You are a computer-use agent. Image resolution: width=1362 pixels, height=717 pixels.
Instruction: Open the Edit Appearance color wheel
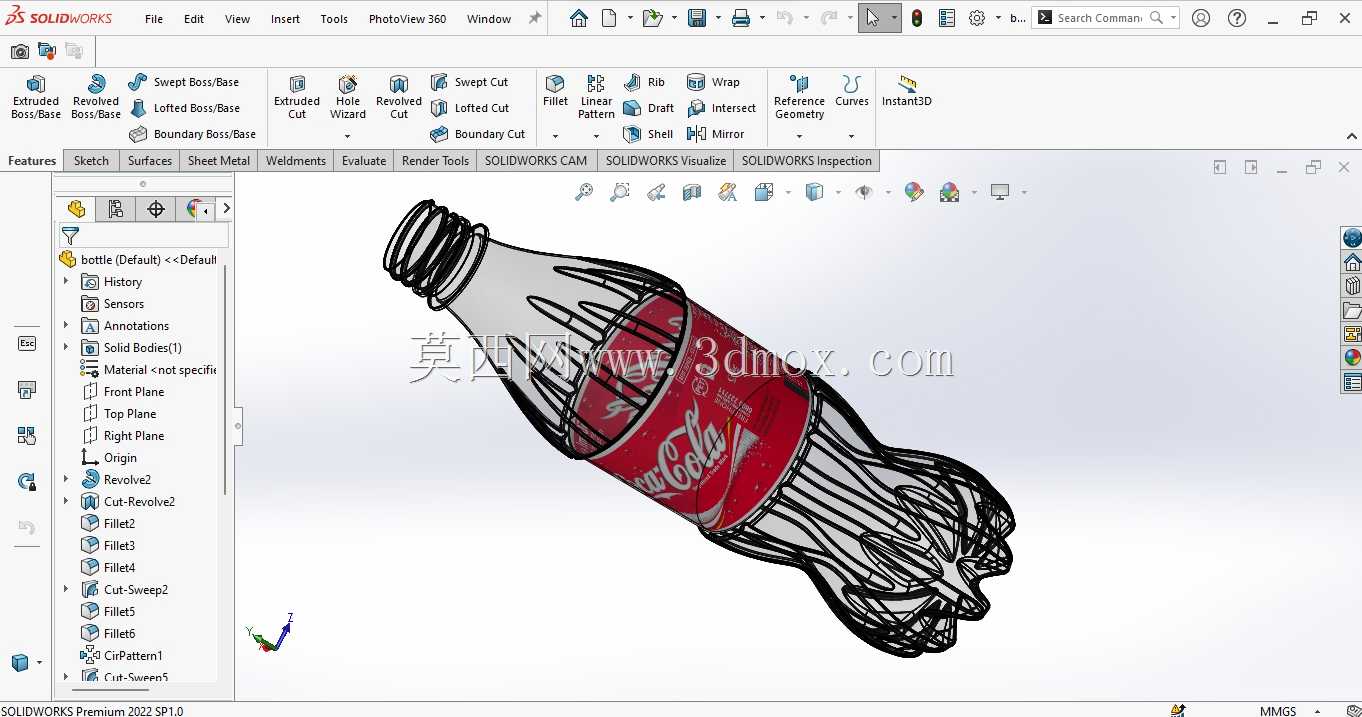[914, 192]
